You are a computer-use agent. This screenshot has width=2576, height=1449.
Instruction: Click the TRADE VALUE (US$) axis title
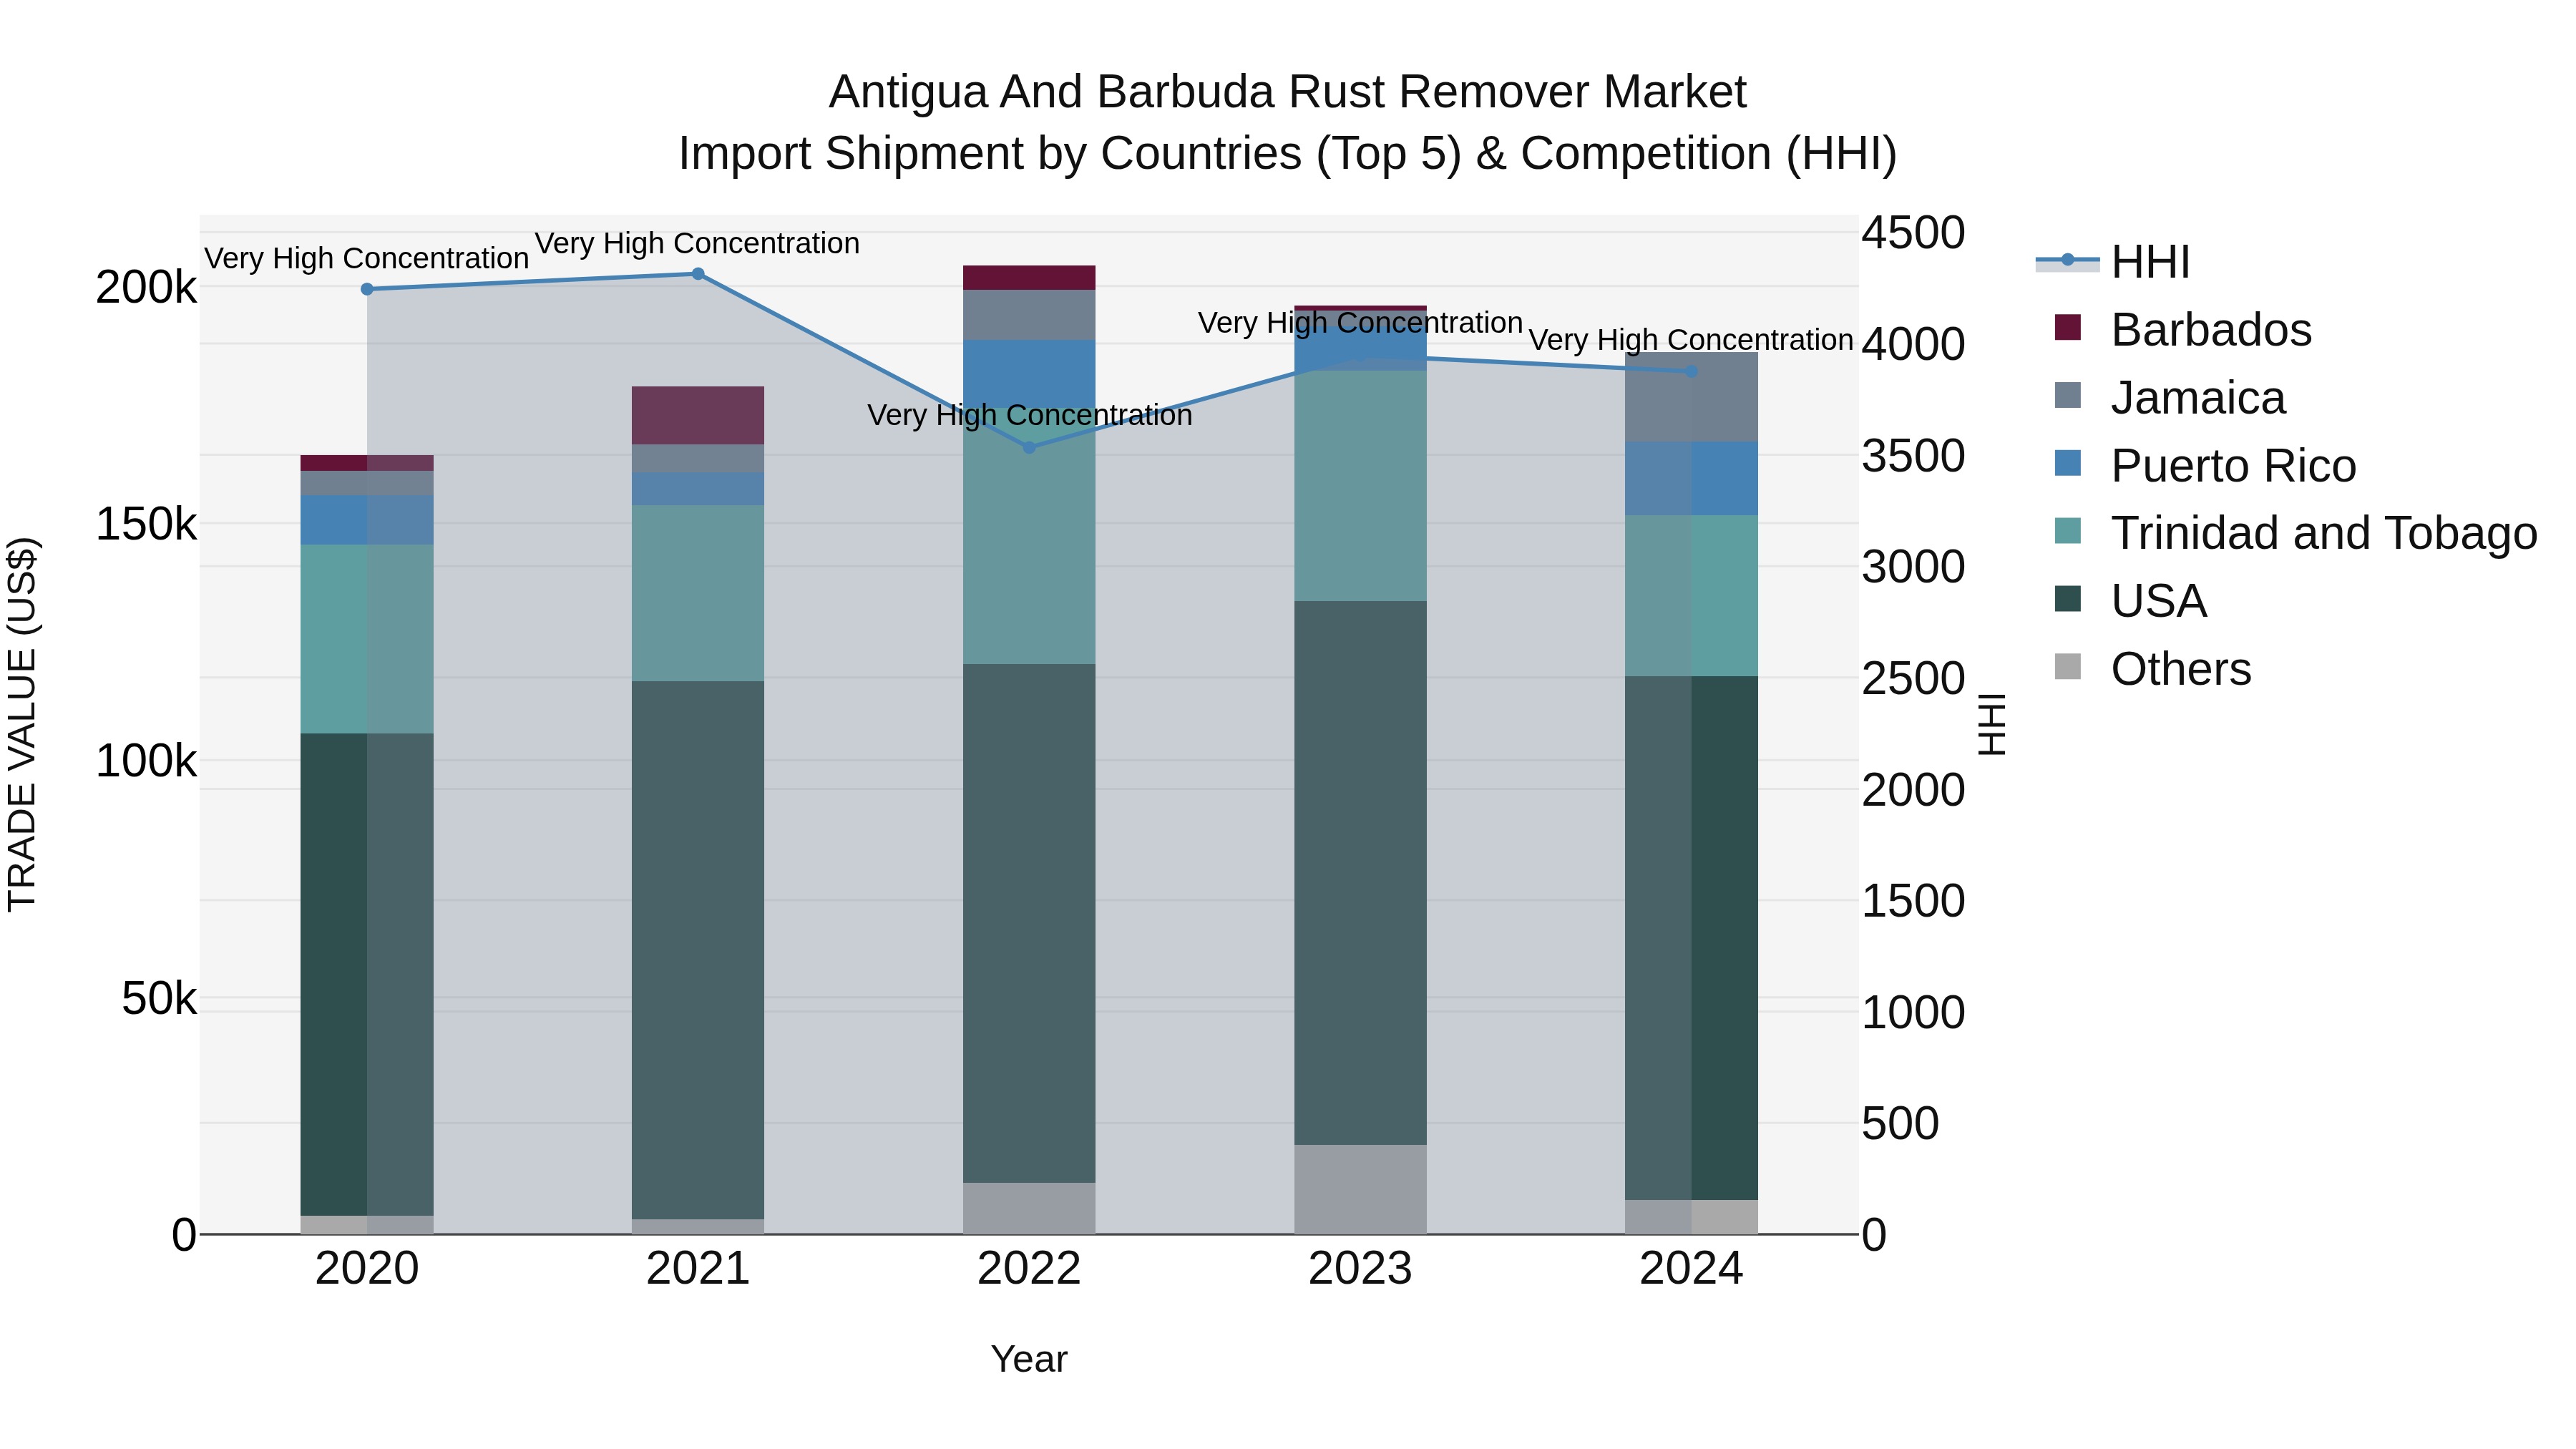click(x=22, y=724)
